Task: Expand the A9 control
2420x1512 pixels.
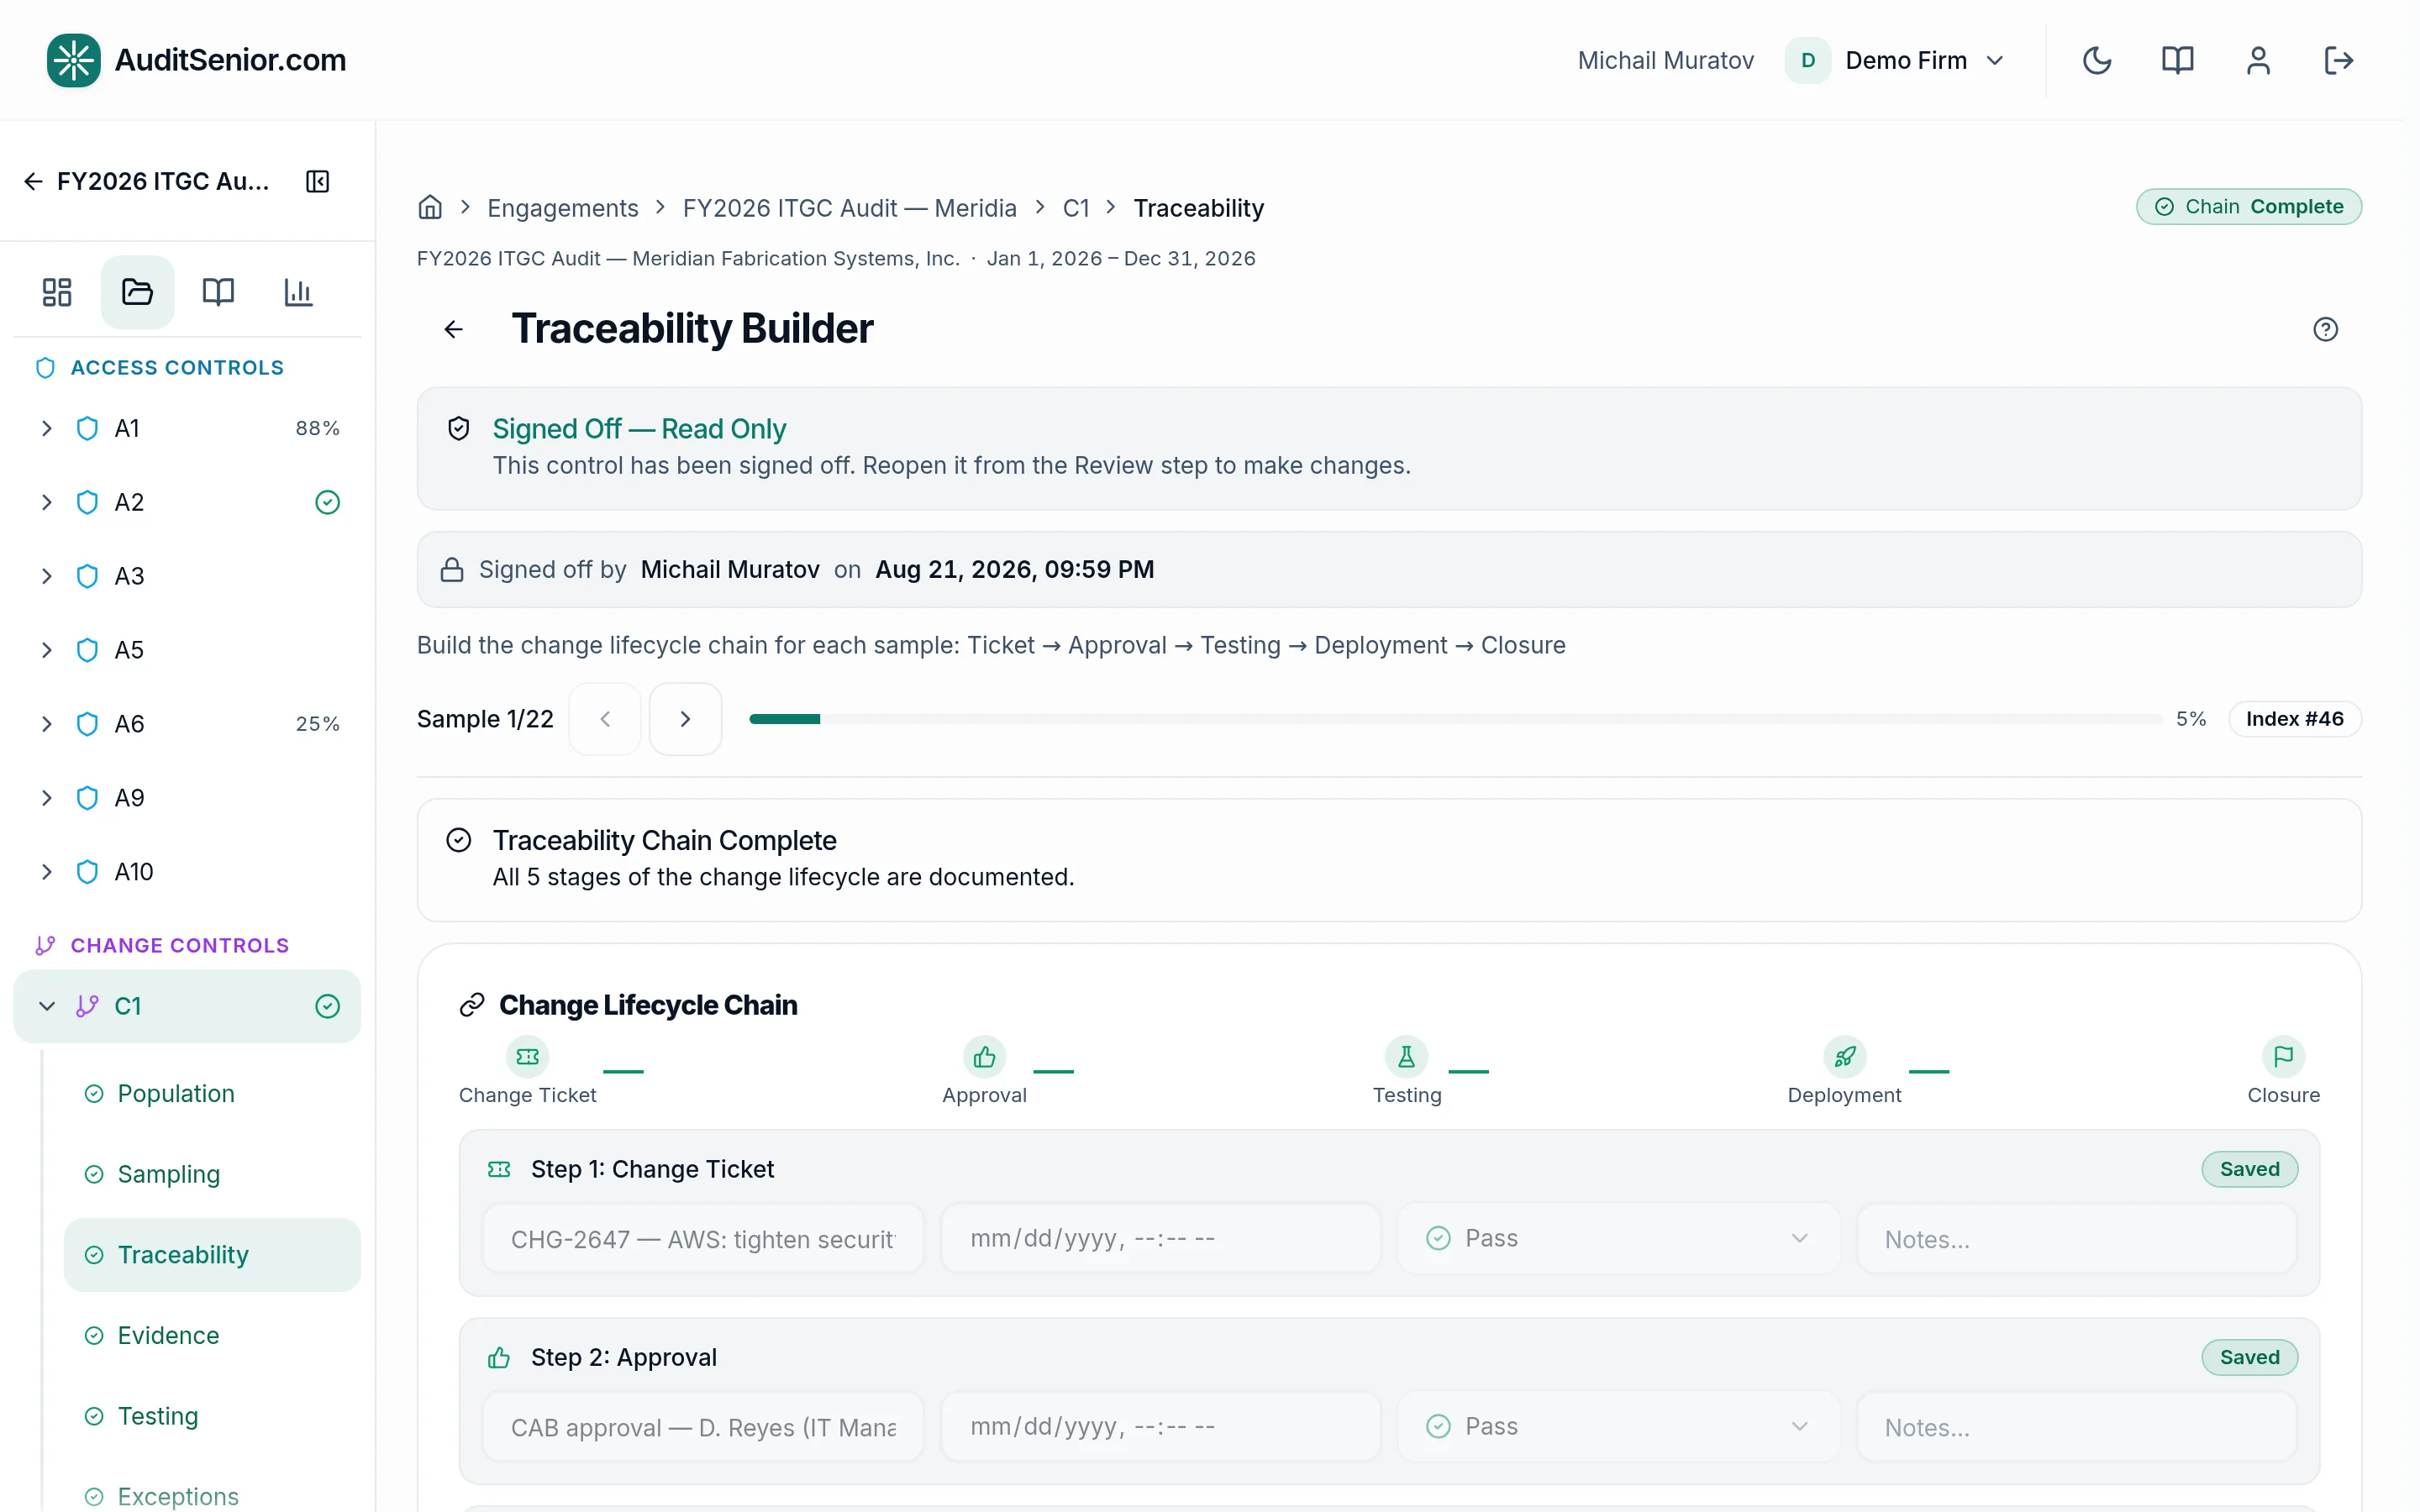Action: (46, 798)
